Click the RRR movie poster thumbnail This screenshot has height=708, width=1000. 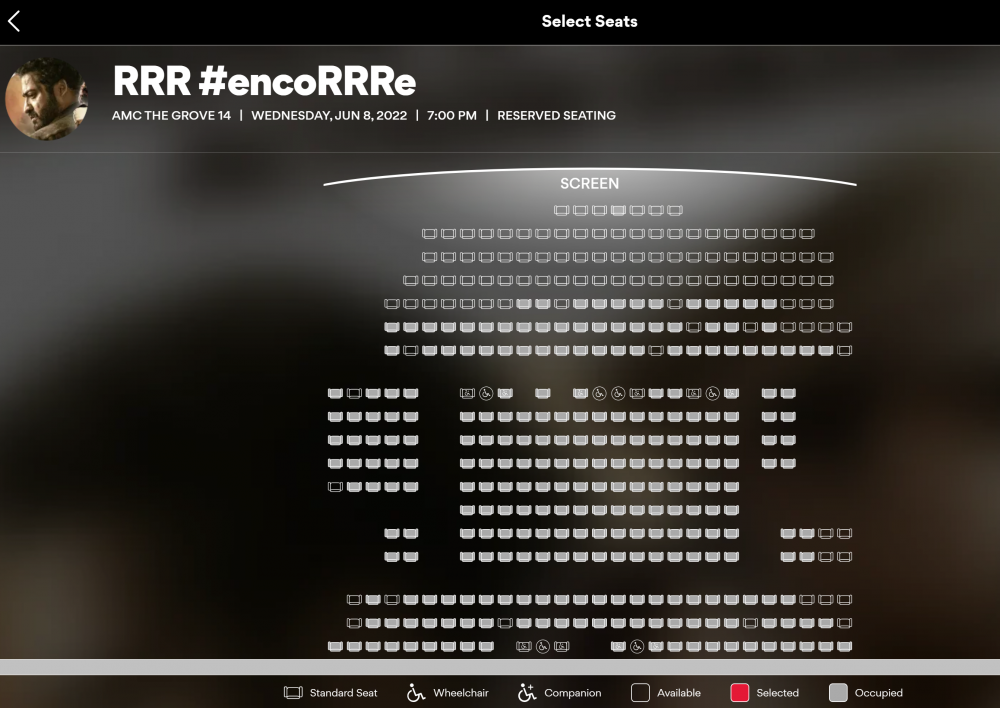click(x=47, y=99)
